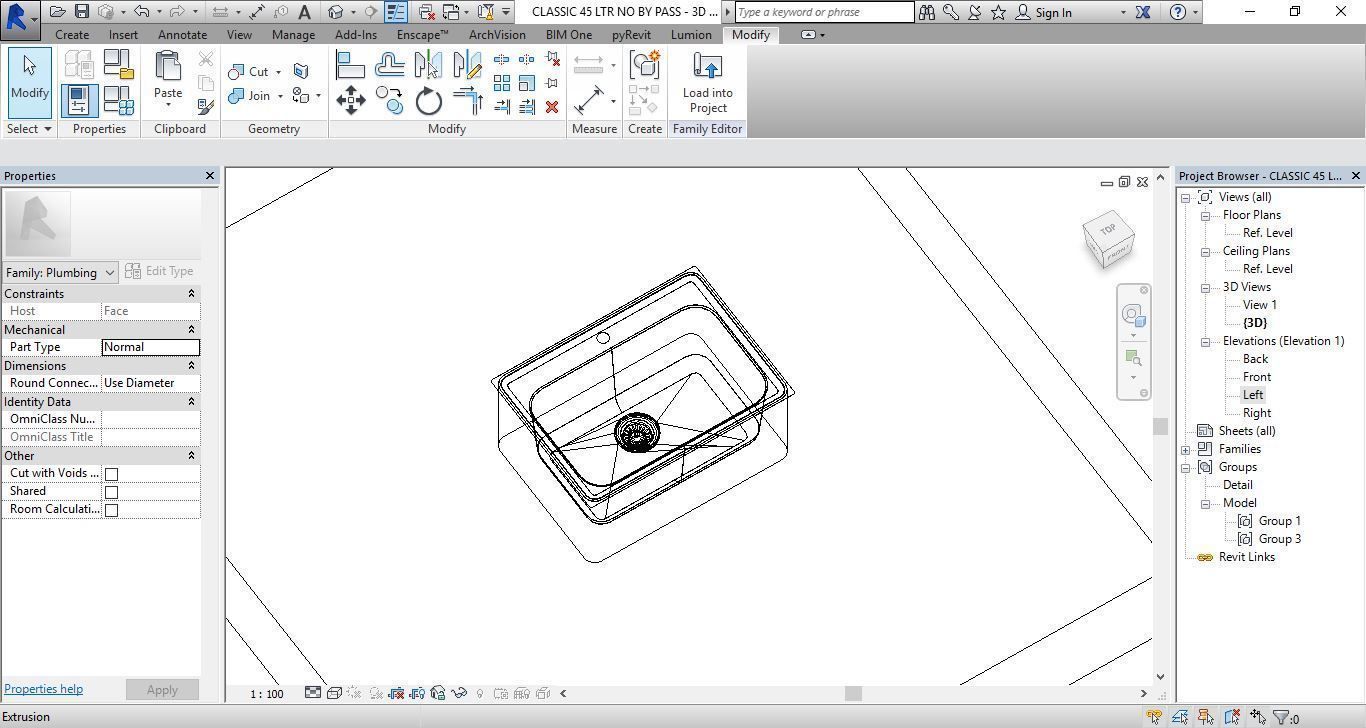The height and width of the screenshot is (728, 1366).
Task: Click the Array tool icon
Action: tap(502, 83)
